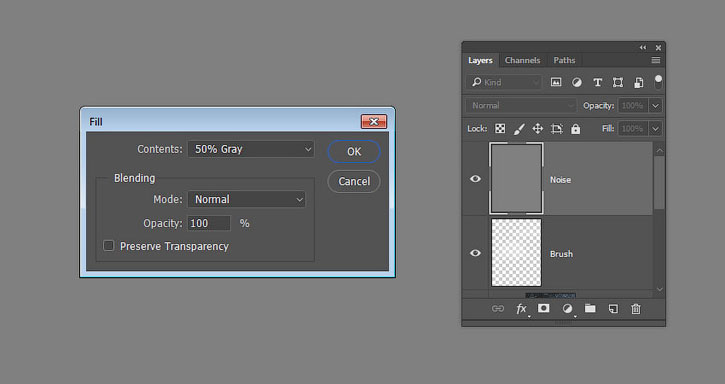The width and height of the screenshot is (725, 384).
Task: Switch to the Paths tab
Action: pyautogui.click(x=564, y=60)
